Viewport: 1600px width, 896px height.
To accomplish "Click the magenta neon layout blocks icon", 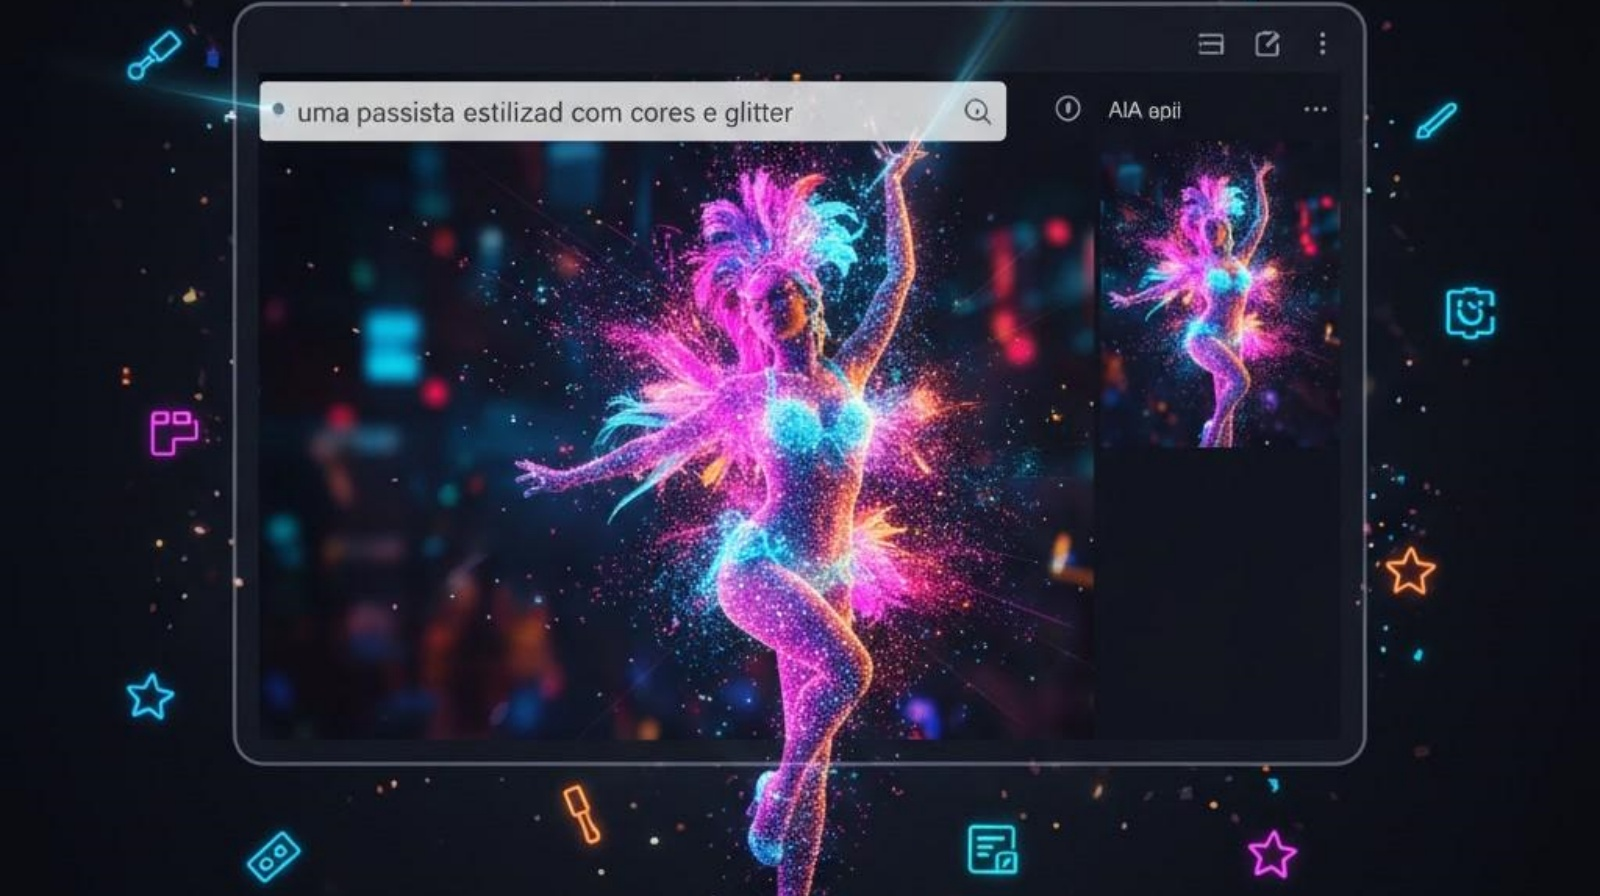I will click(x=174, y=432).
